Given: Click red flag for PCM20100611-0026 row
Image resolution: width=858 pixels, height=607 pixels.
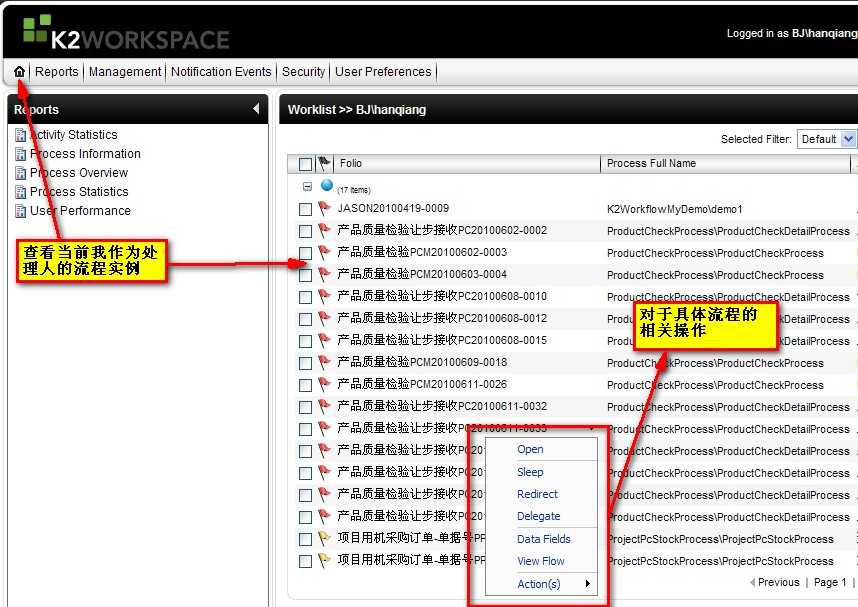Looking at the screenshot, I should [324, 384].
